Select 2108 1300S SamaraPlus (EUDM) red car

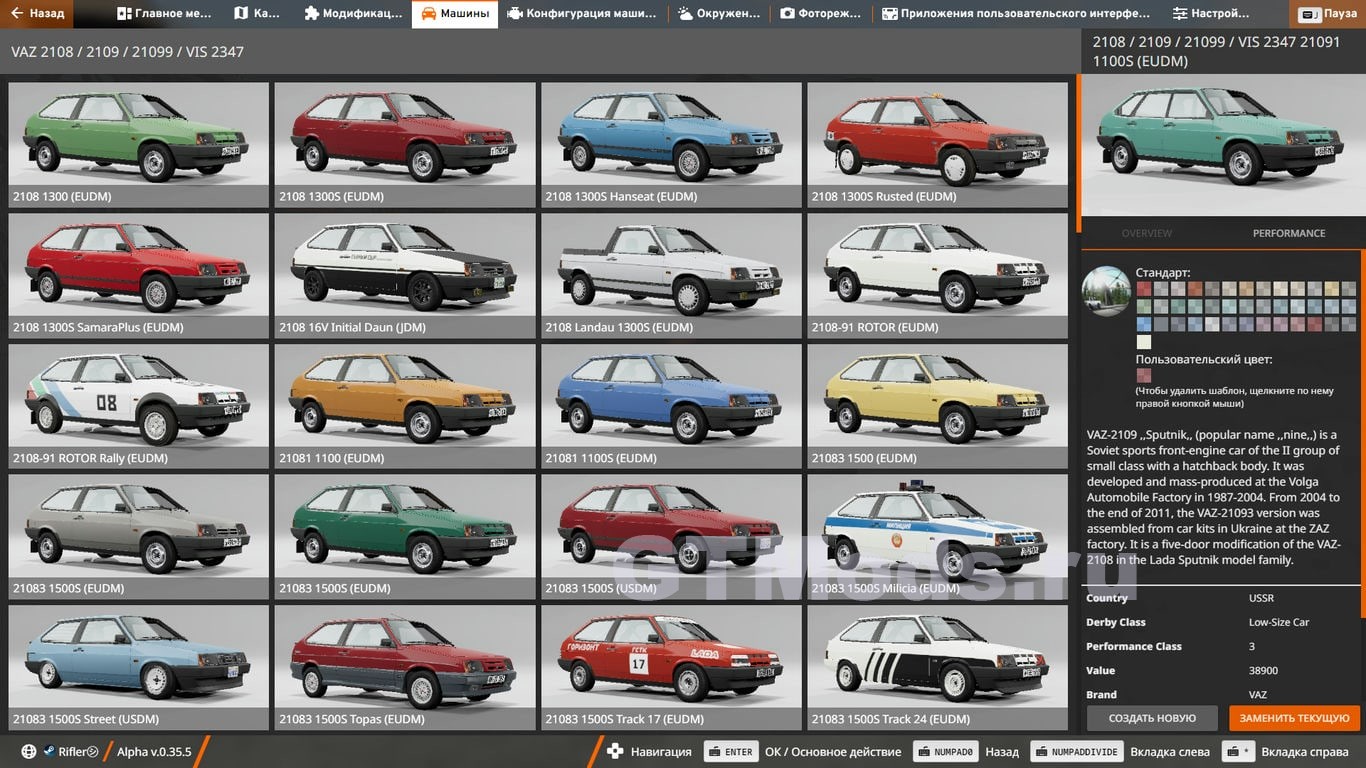click(139, 275)
